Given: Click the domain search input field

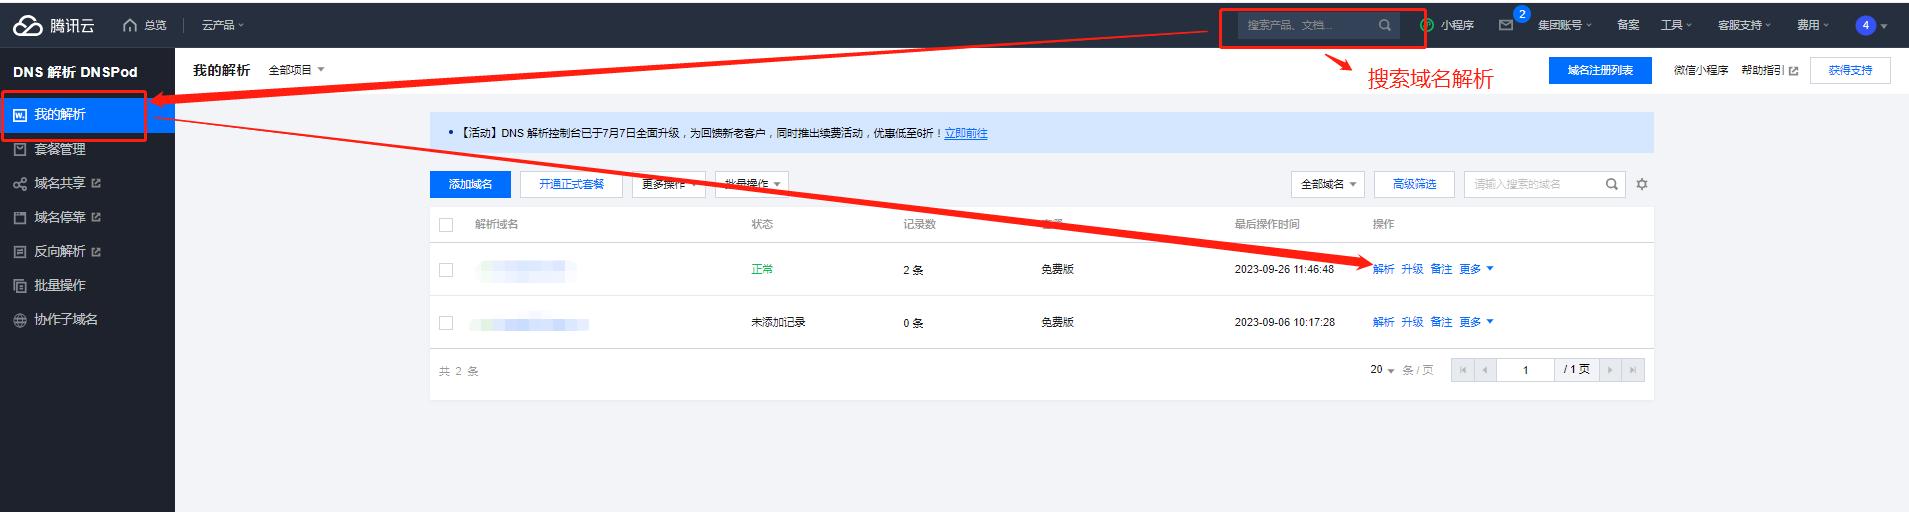Looking at the screenshot, I should pos(1530,184).
